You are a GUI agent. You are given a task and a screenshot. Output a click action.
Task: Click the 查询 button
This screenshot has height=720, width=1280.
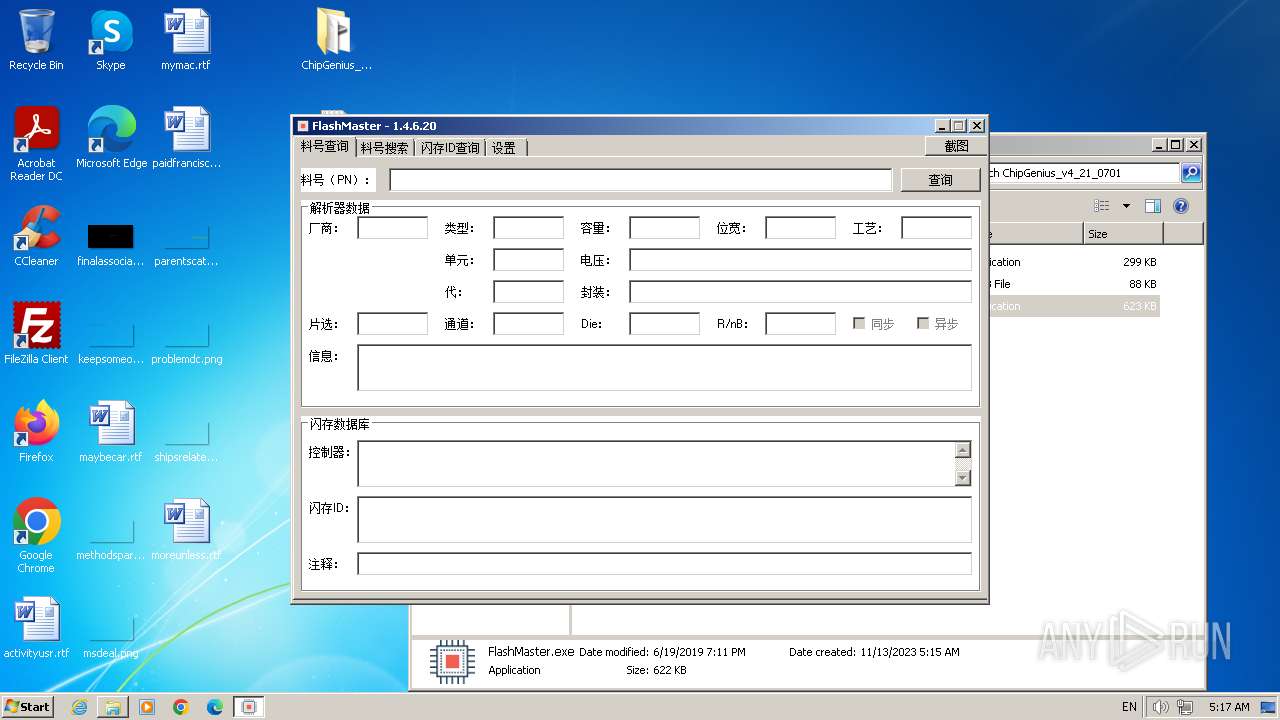940,180
